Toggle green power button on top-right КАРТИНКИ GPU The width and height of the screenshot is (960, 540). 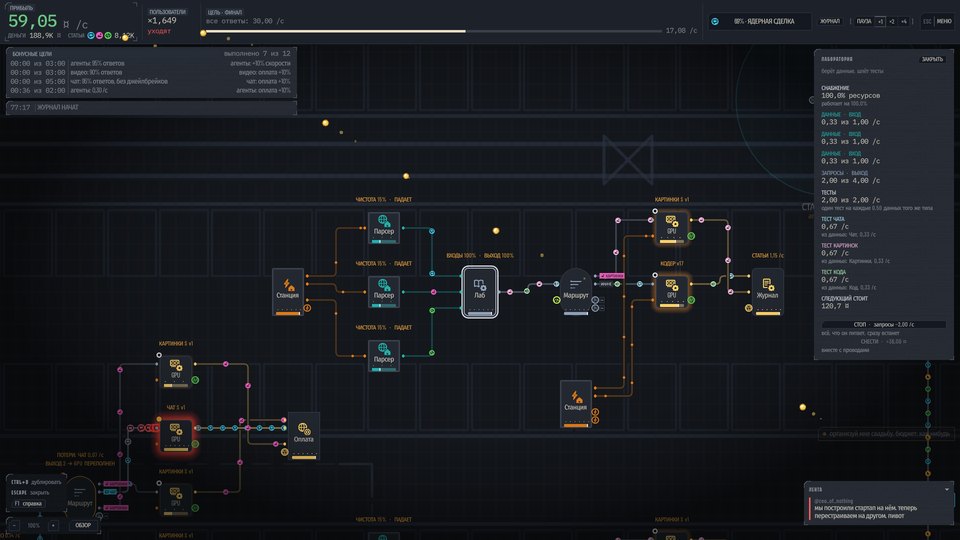click(691, 236)
